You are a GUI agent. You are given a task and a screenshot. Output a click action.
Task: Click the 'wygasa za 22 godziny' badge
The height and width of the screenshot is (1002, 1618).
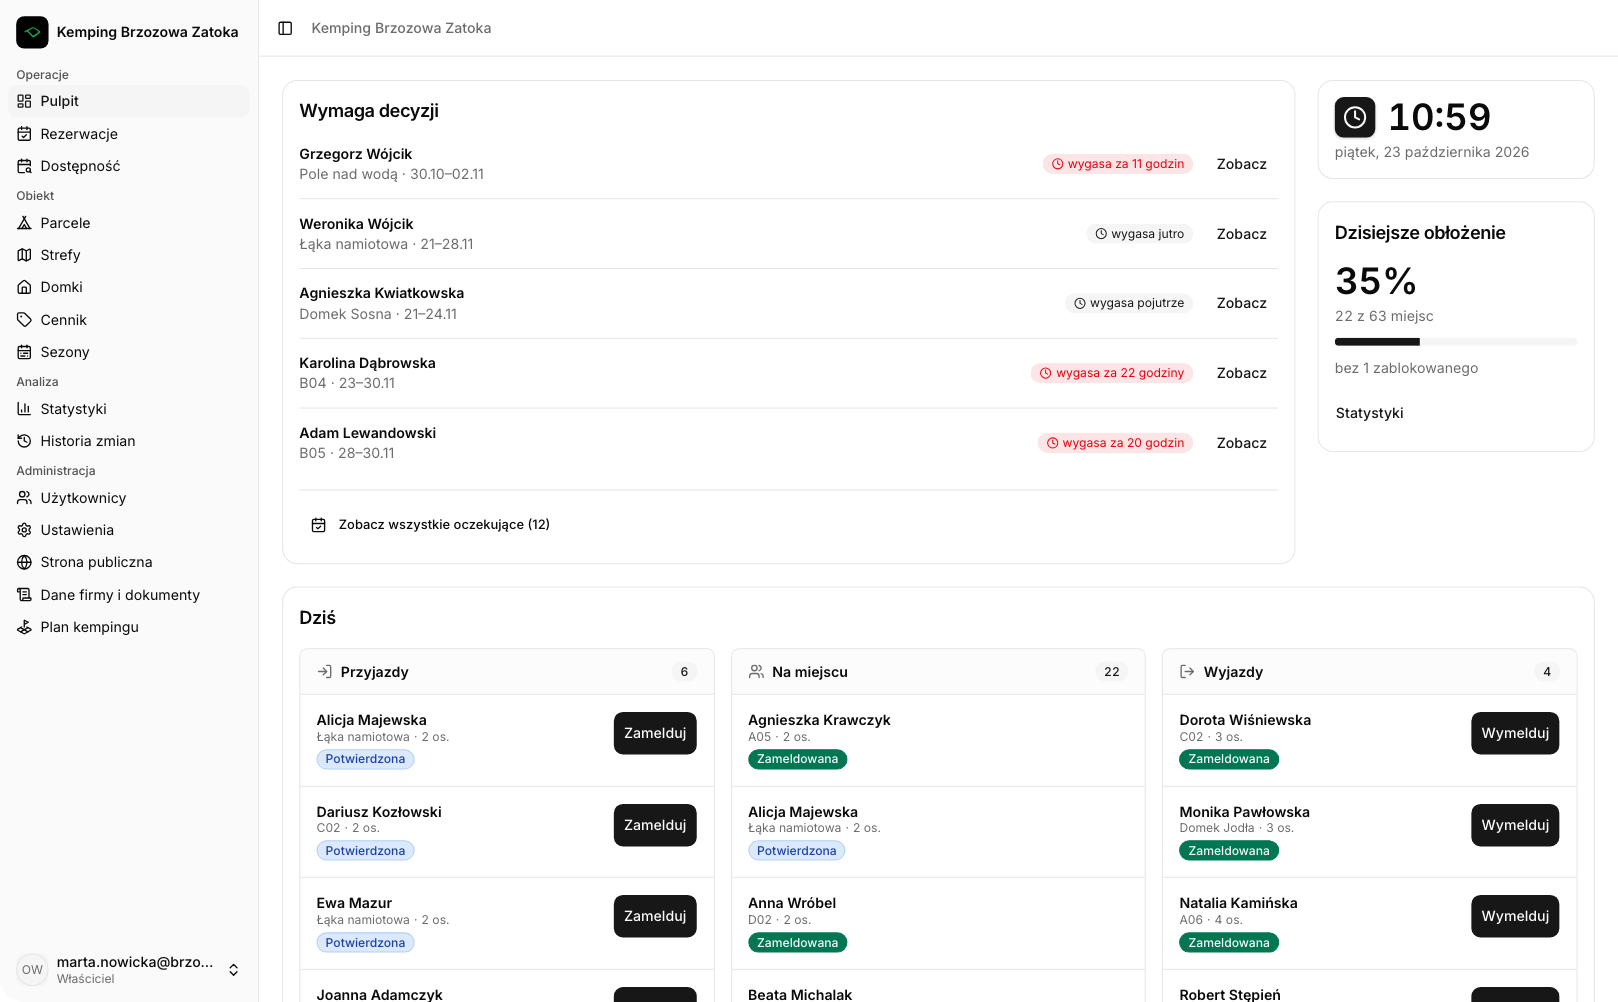click(1112, 373)
